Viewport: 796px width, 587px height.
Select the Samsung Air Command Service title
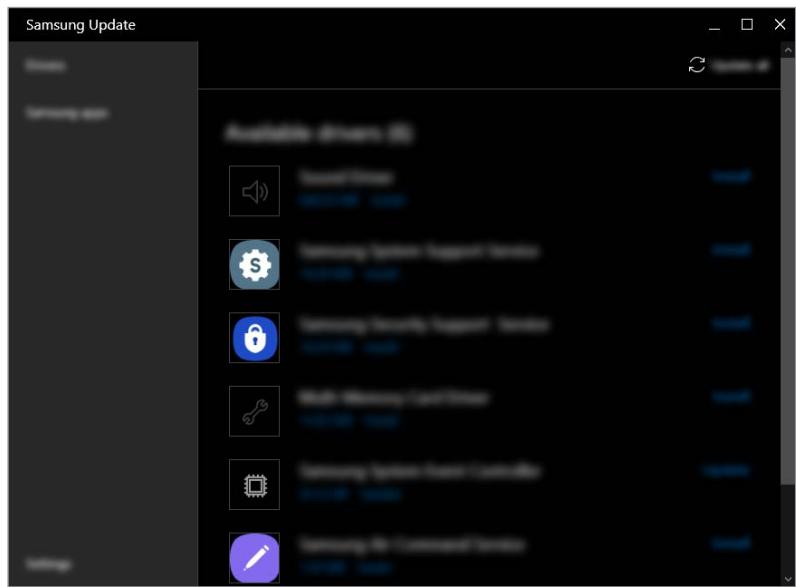click(412, 544)
